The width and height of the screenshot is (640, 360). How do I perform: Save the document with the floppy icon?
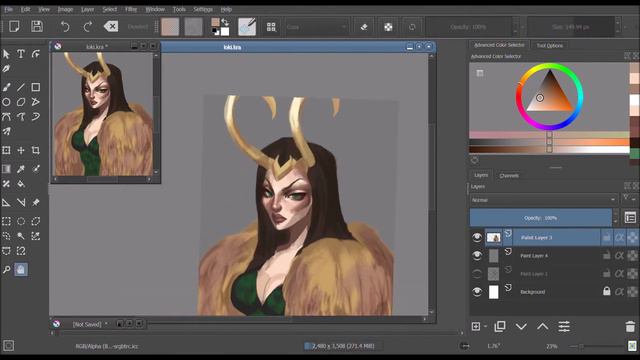coord(37,27)
